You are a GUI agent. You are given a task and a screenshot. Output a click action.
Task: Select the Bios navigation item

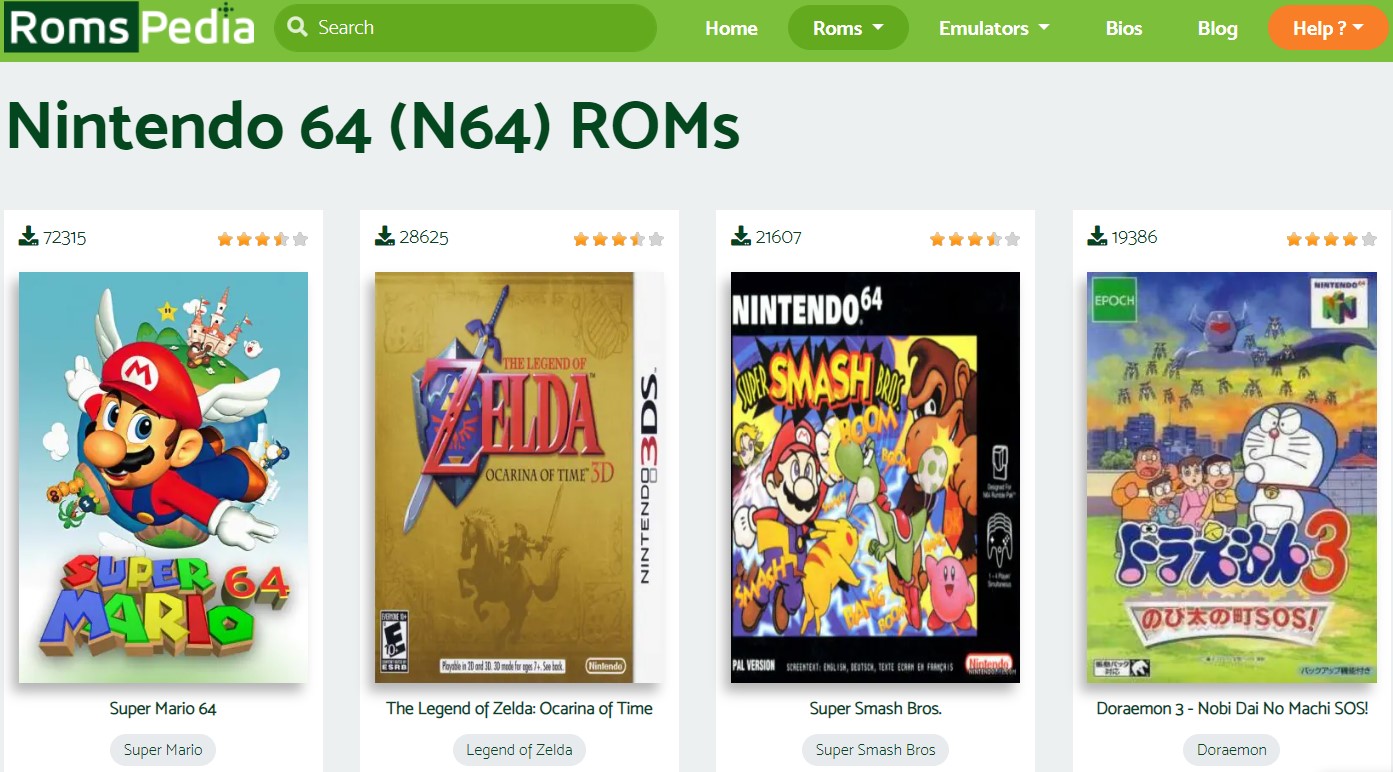coord(1123,28)
